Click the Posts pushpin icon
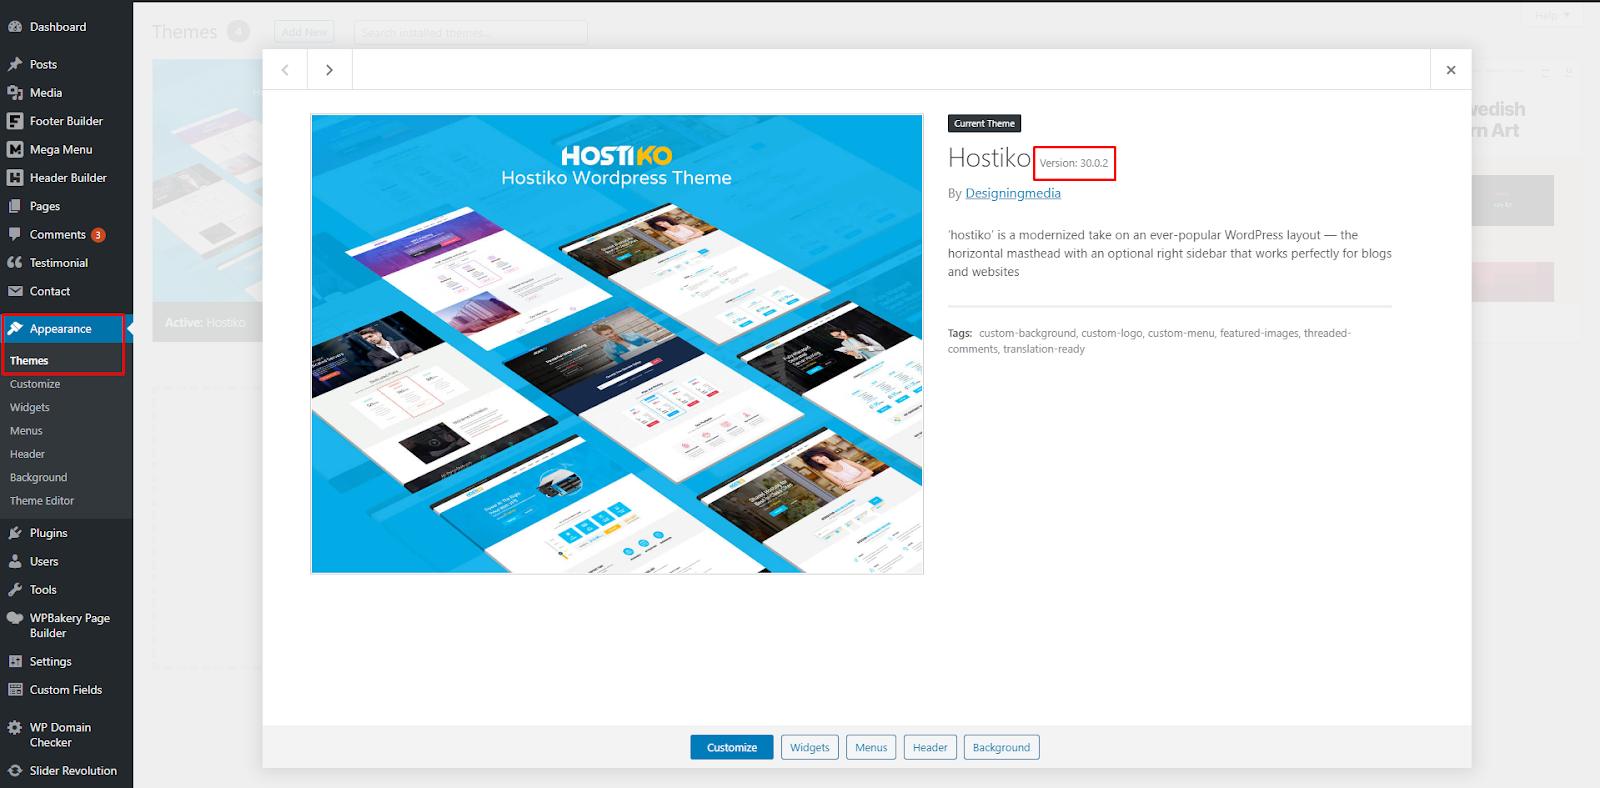The height and width of the screenshot is (788, 1600). pyautogui.click(x=15, y=64)
